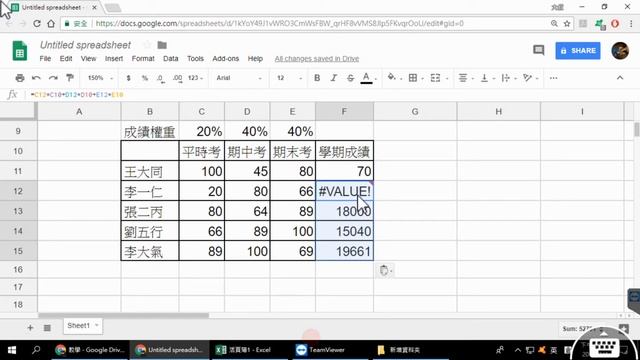Image resolution: width=640 pixels, height=360 pixels.
Task: Click the blue SHARE button
Action: click(578, 51)
